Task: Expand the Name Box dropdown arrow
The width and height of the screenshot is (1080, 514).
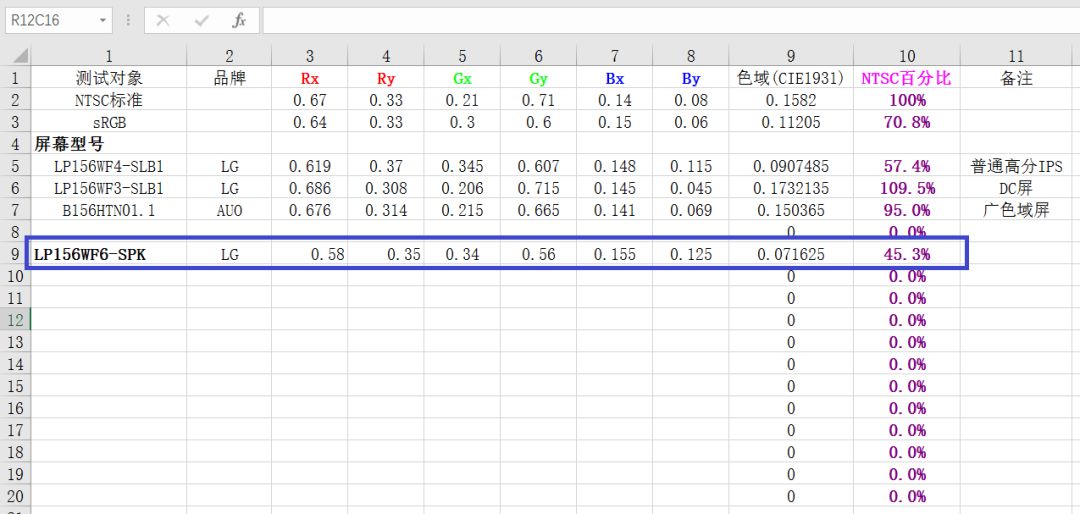Action: (x=103, y=20)
